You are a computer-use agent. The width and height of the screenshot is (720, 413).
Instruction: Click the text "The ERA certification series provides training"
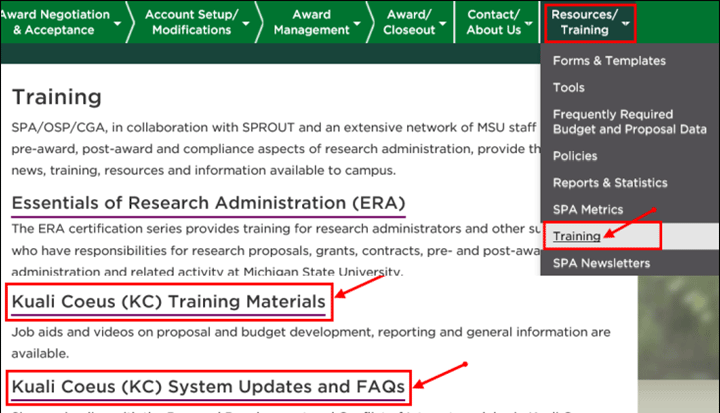click(x=162, y=229)
